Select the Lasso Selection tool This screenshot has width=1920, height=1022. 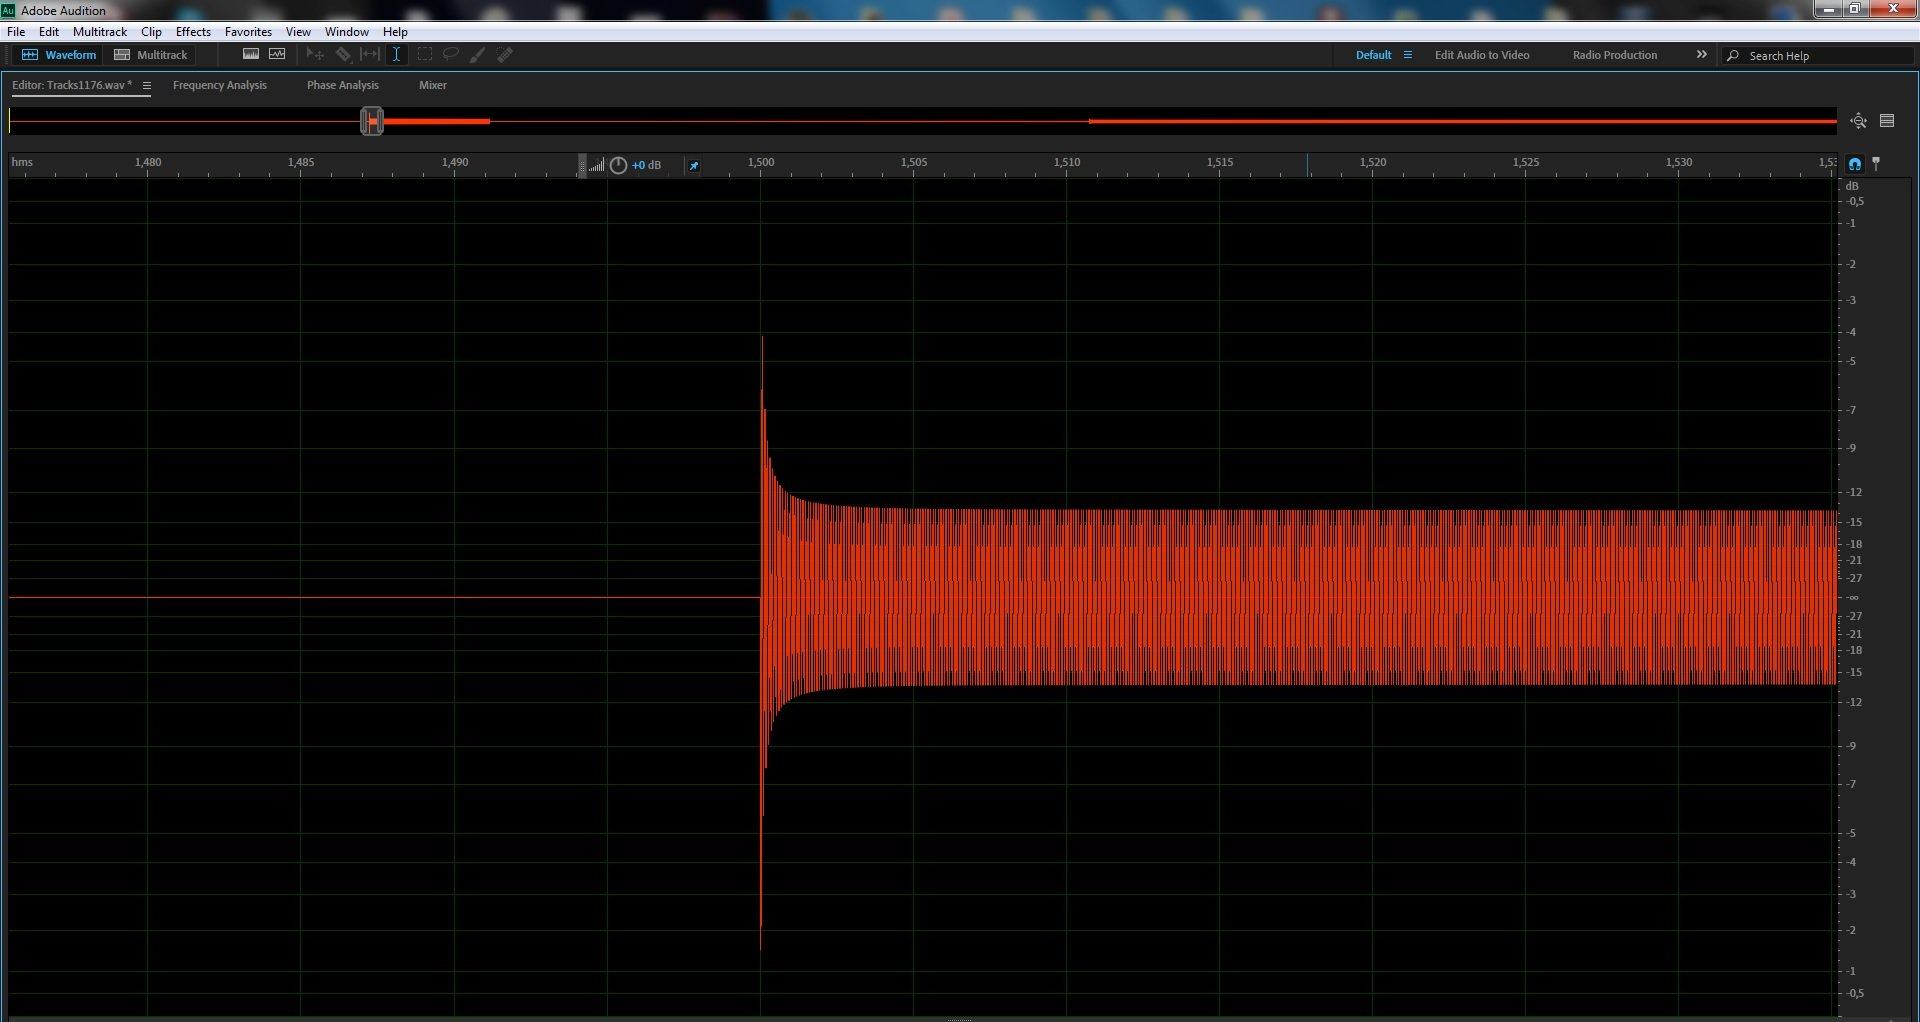[451, 55]
